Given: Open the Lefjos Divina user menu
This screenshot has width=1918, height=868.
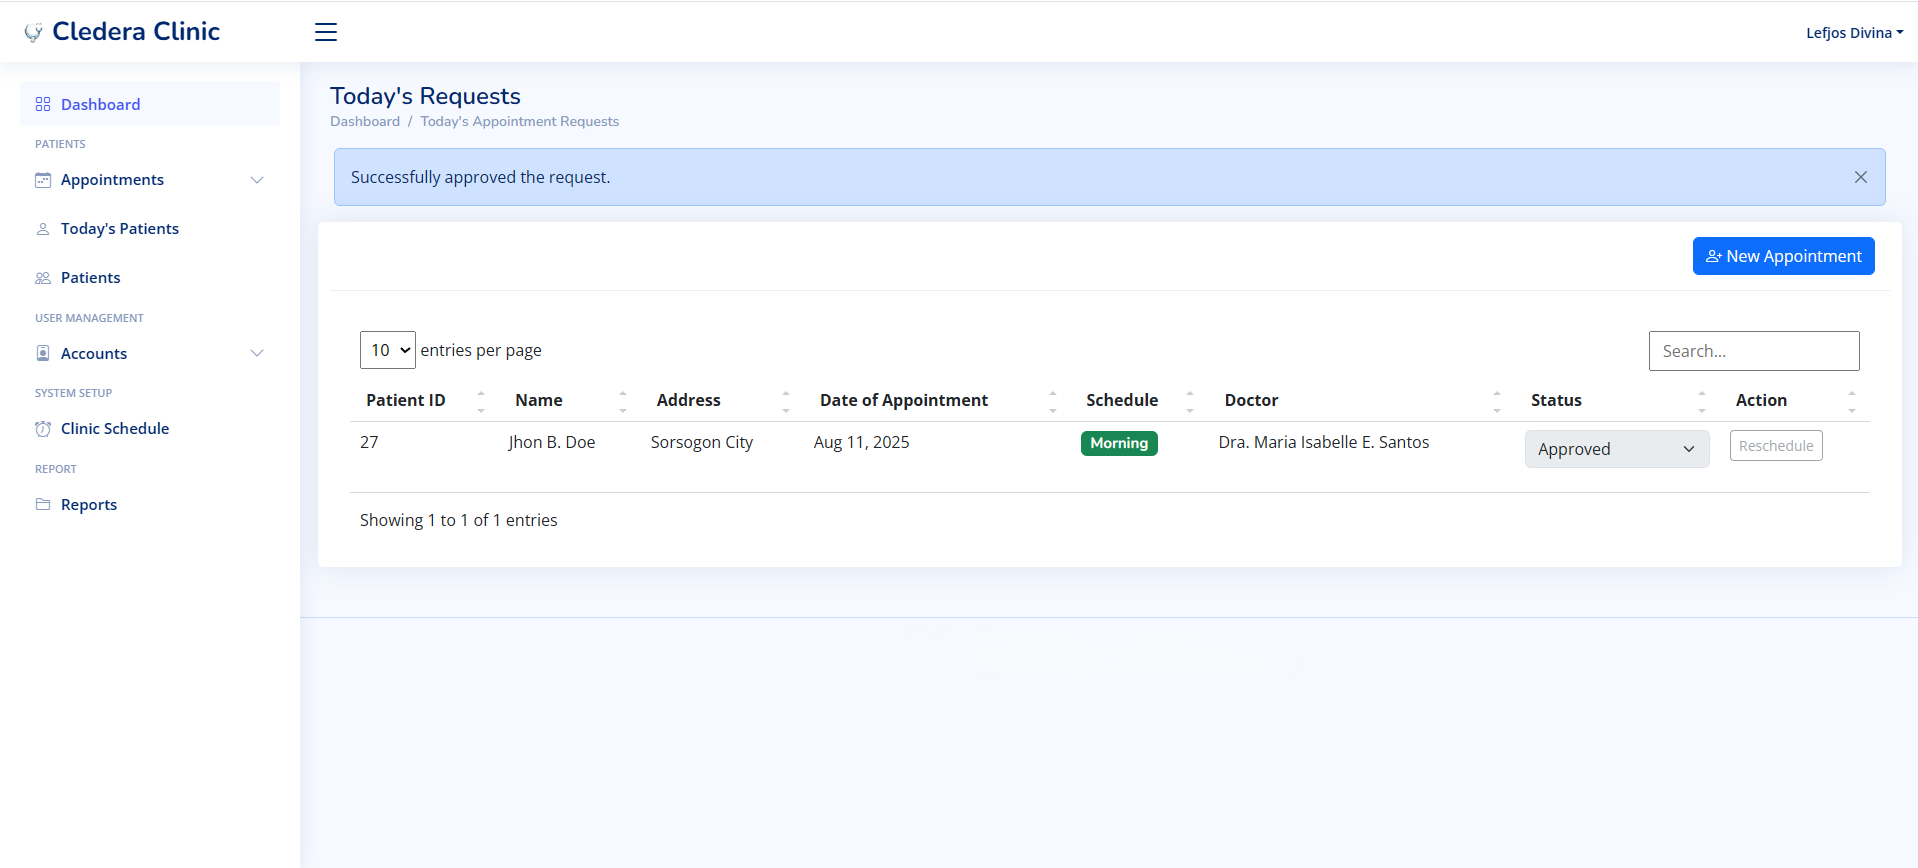Looking at the screenshot, I should [1854, 32].
